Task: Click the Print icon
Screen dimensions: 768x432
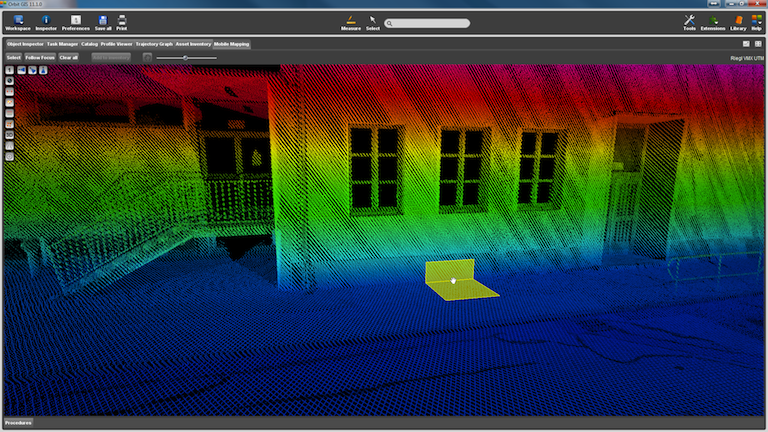Action: tap(122, 21)
